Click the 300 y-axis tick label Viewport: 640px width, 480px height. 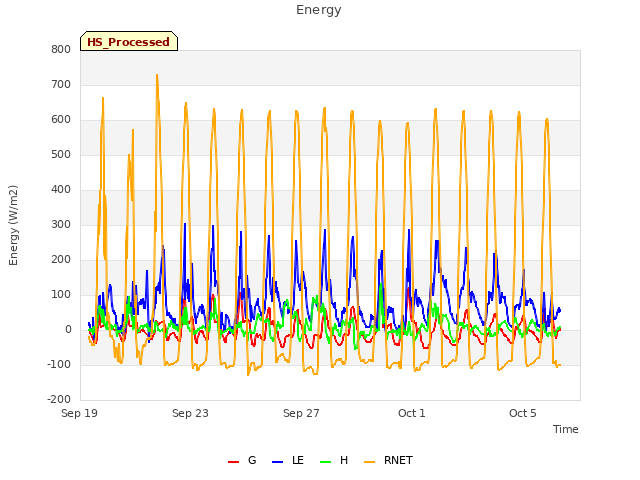61,224
